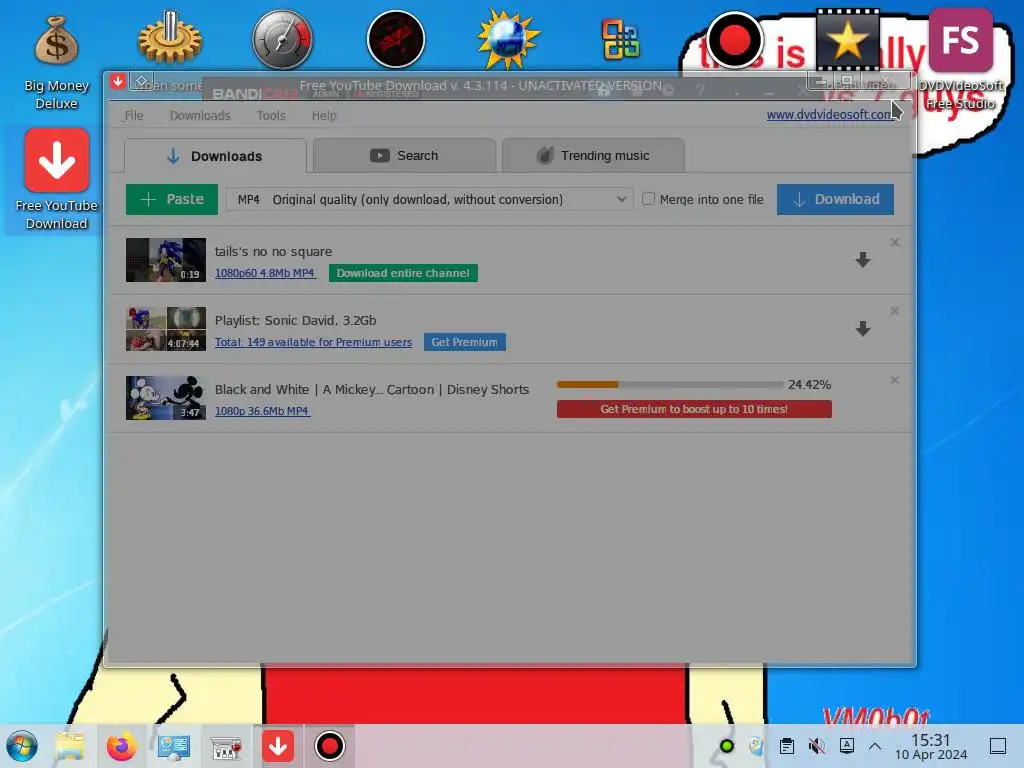1024x768 pixels.
Task: Remove Playlist Sonic David from the list
Action: click(895, 311)
